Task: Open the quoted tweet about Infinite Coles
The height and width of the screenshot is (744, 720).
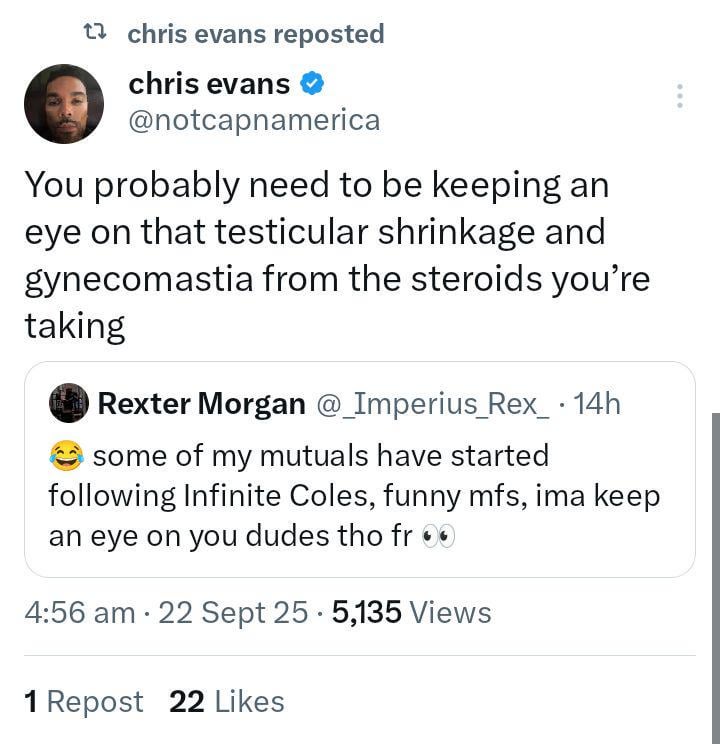Action: tap(360, 496)
